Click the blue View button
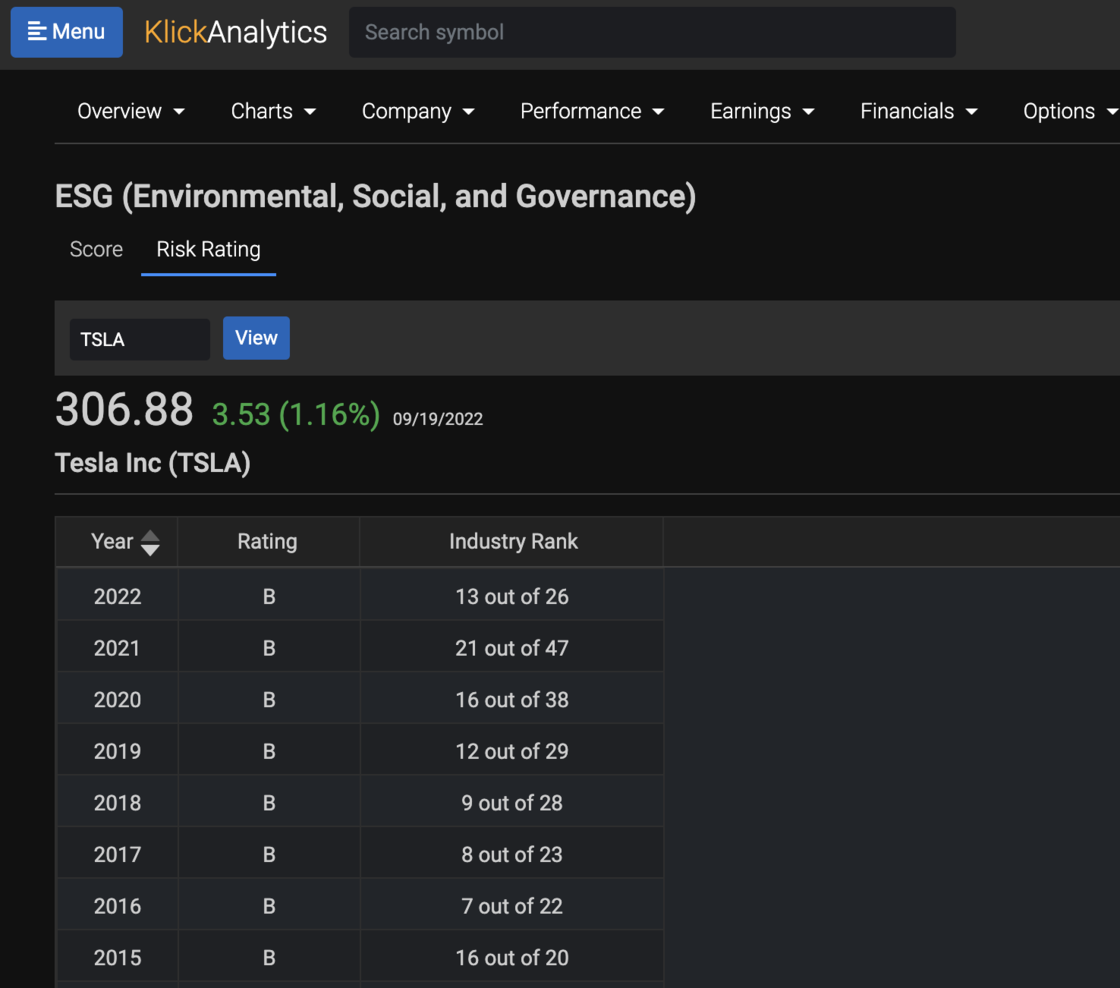Viewport: 1120px width, 988px height. pyautogui.click(x=256, y=338)
